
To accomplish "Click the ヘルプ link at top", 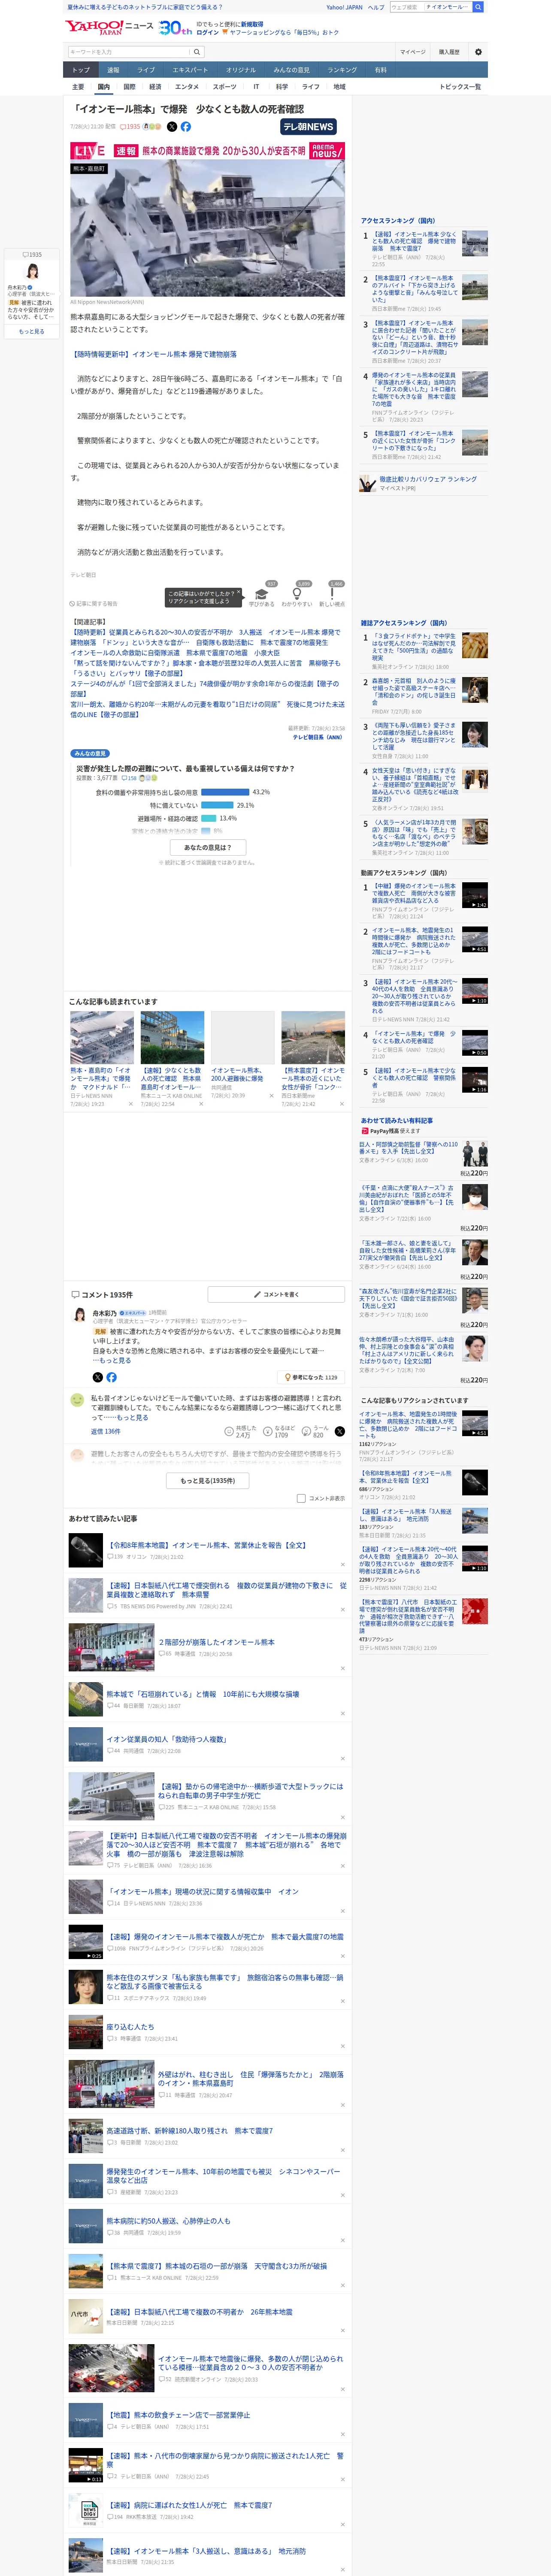I will (x=376, y=7).
